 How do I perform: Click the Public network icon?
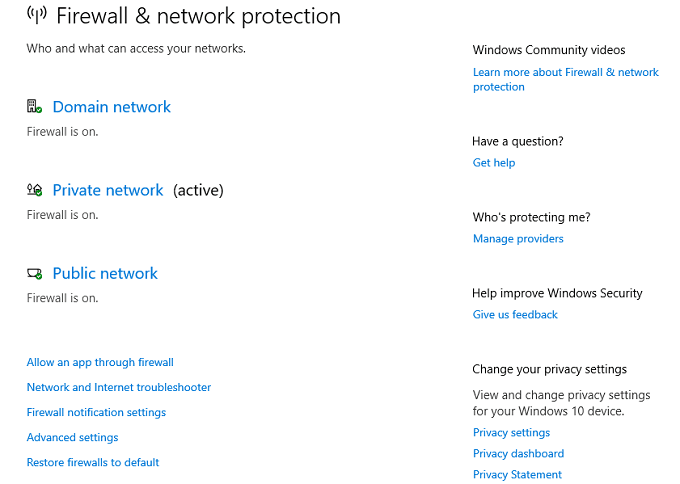[34, 274]
